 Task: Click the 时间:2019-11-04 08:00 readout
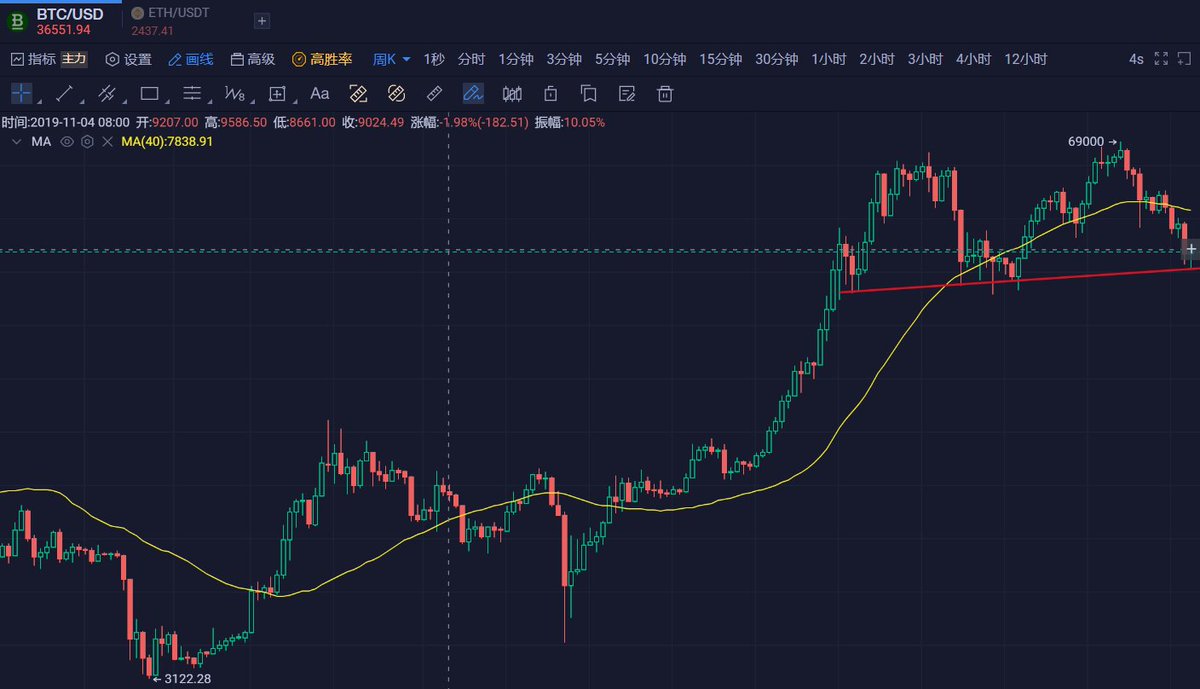[66, 122]
